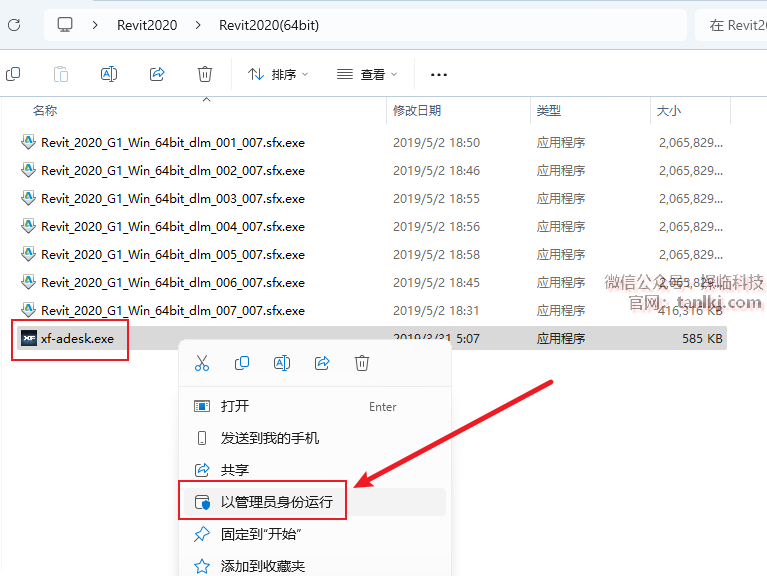The height and width of the screenshot is (576, 767).
Task: Click the 585 KB size cell
Action: tap(702, 338)
